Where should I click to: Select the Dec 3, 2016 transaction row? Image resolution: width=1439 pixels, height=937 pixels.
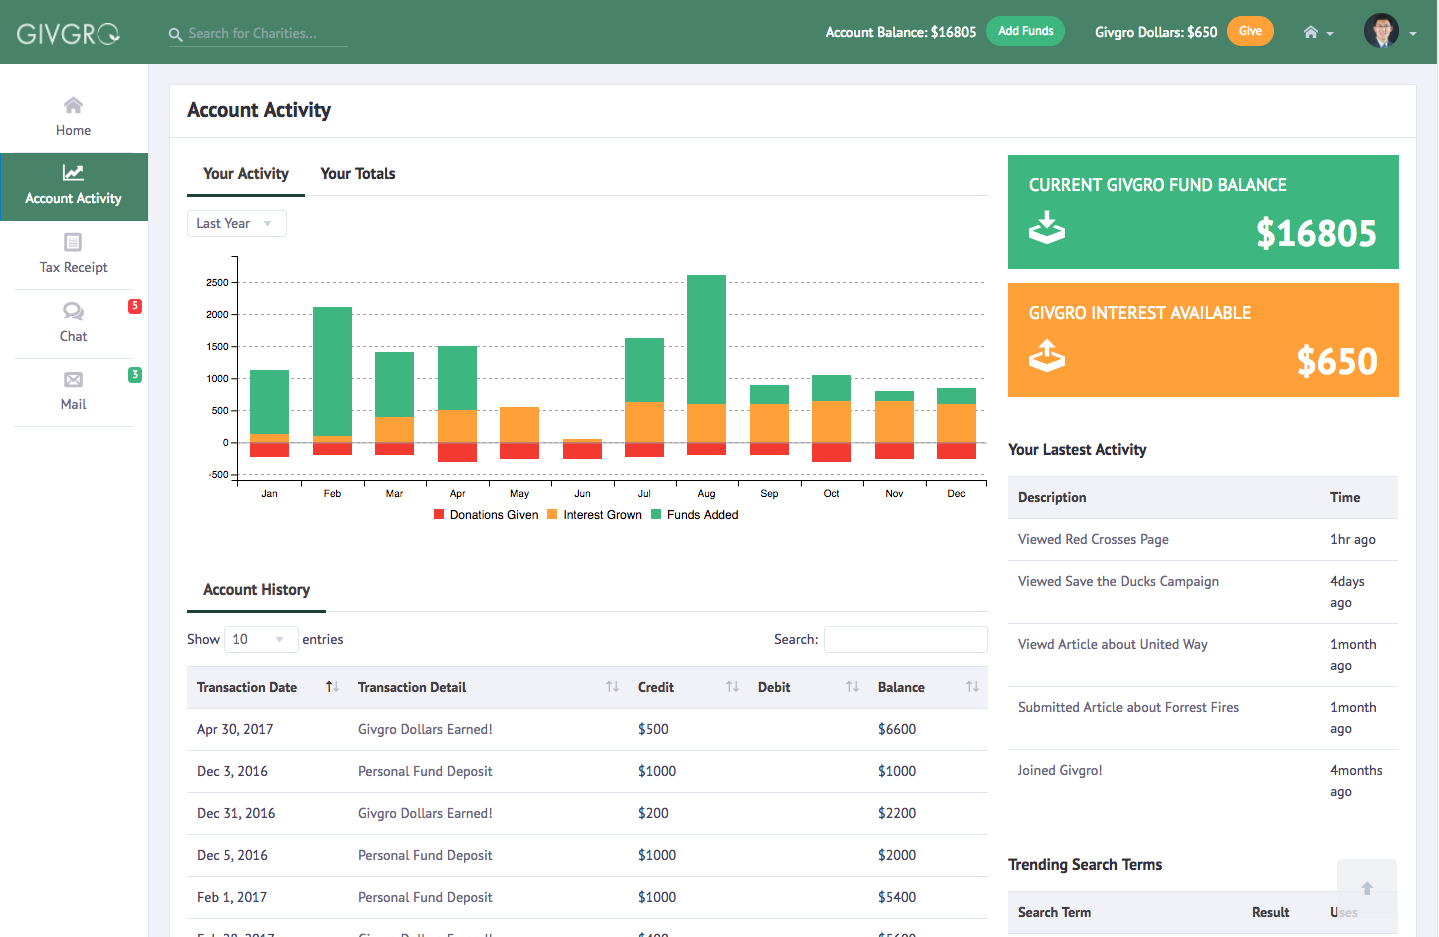coord(587,771)
